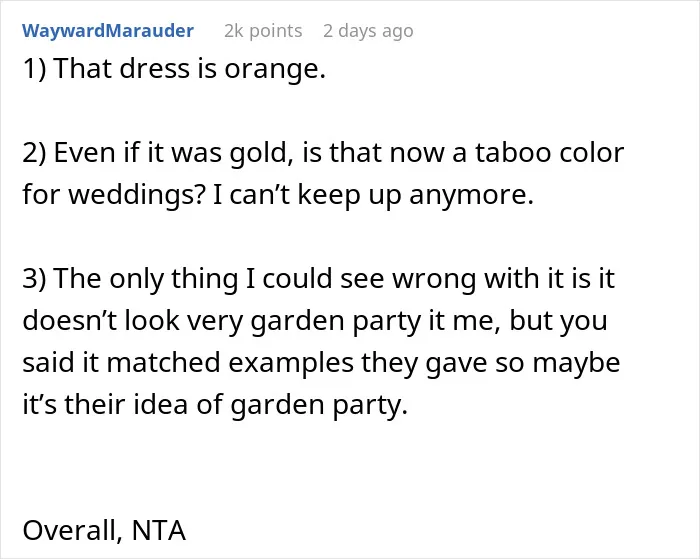This screenshot has width=700, height=559.
Task: Click the number '3)' starting point three
Action: 34,279
